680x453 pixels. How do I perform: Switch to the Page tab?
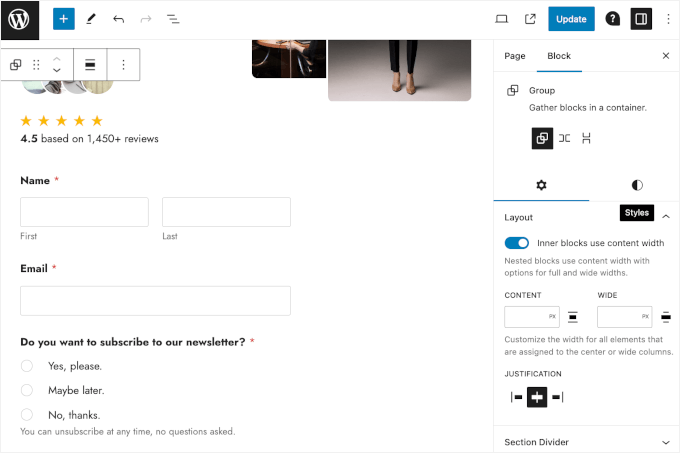click(x=515, y=56)
